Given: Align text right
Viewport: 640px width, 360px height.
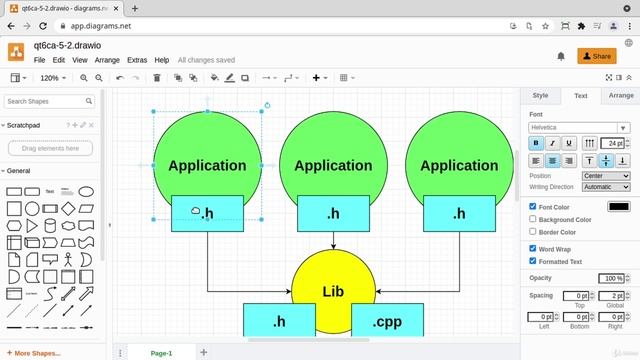Looking at the screenshot, I should [x=569, y=161].
